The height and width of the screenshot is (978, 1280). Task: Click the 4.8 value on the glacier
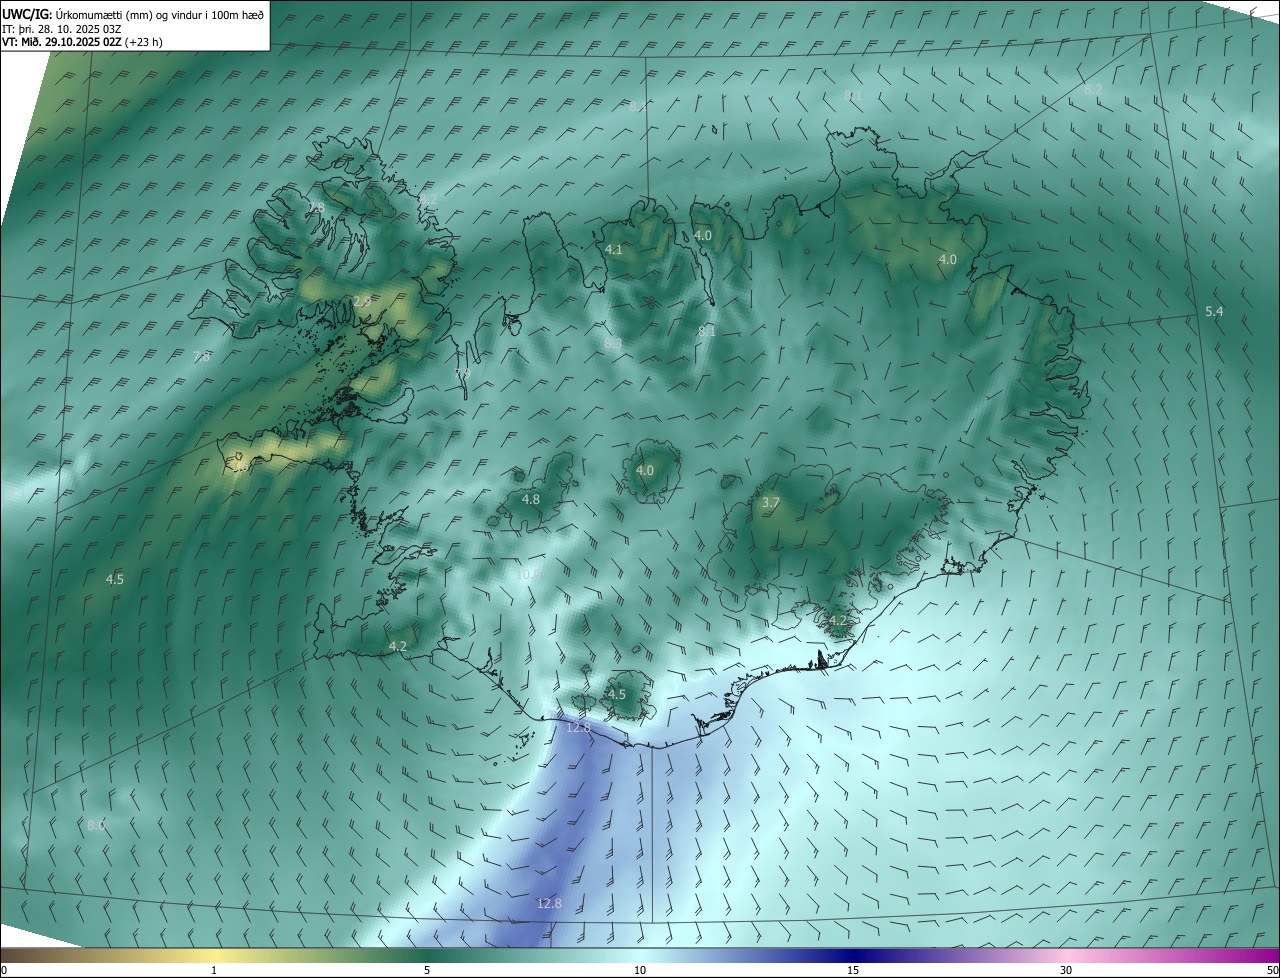[531, 499]
